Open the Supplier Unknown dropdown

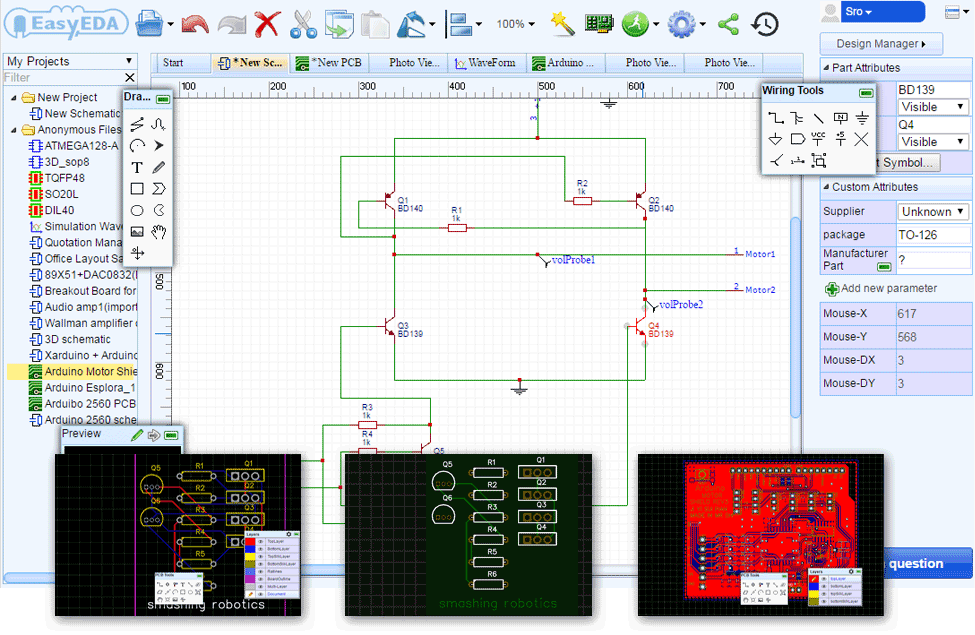(933, 212)
